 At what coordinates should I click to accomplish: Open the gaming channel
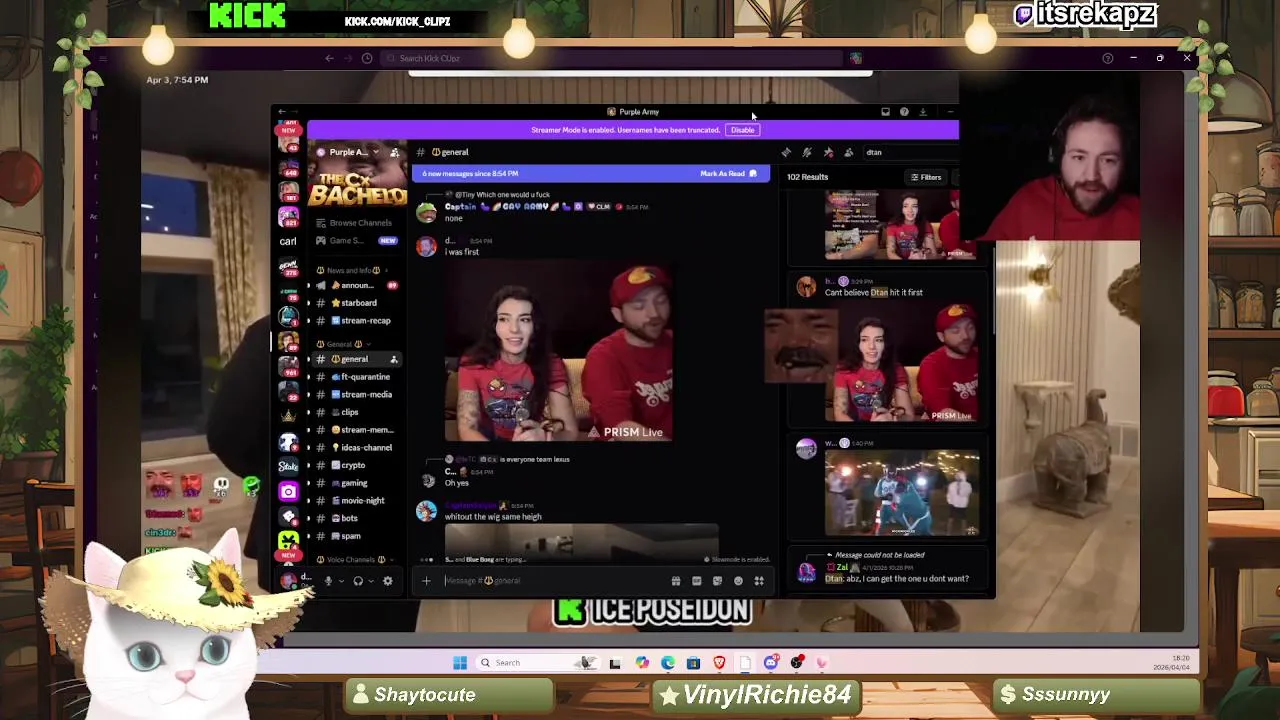point(355,484)
